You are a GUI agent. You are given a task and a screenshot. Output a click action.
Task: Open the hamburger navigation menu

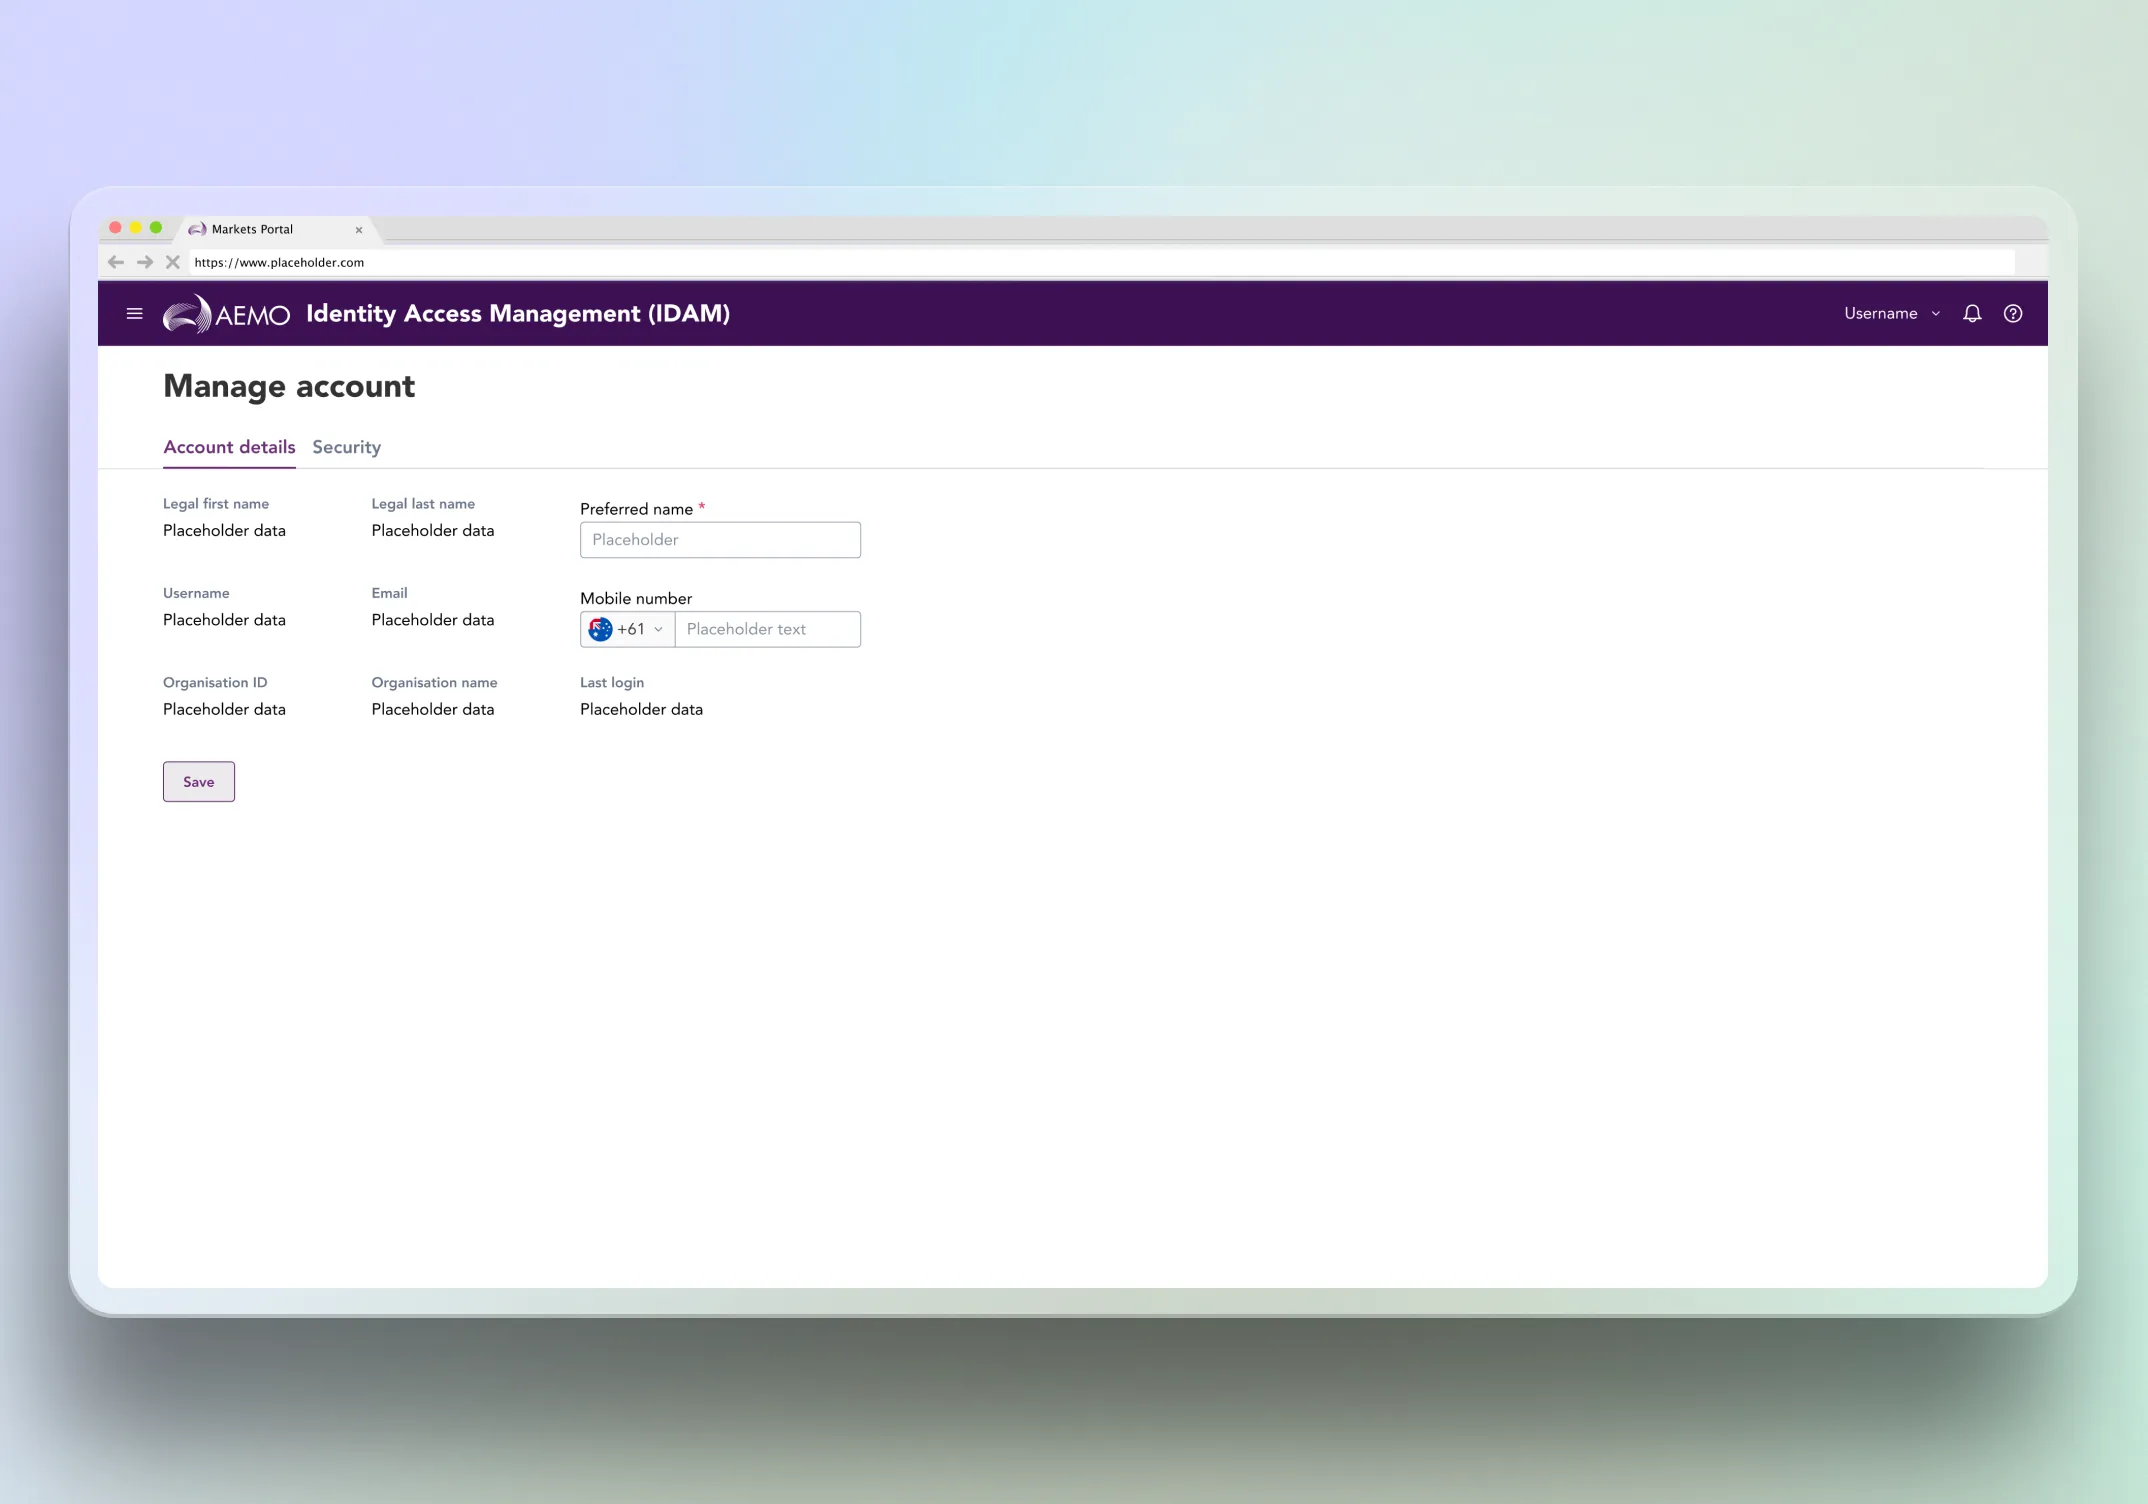point(135,314)
